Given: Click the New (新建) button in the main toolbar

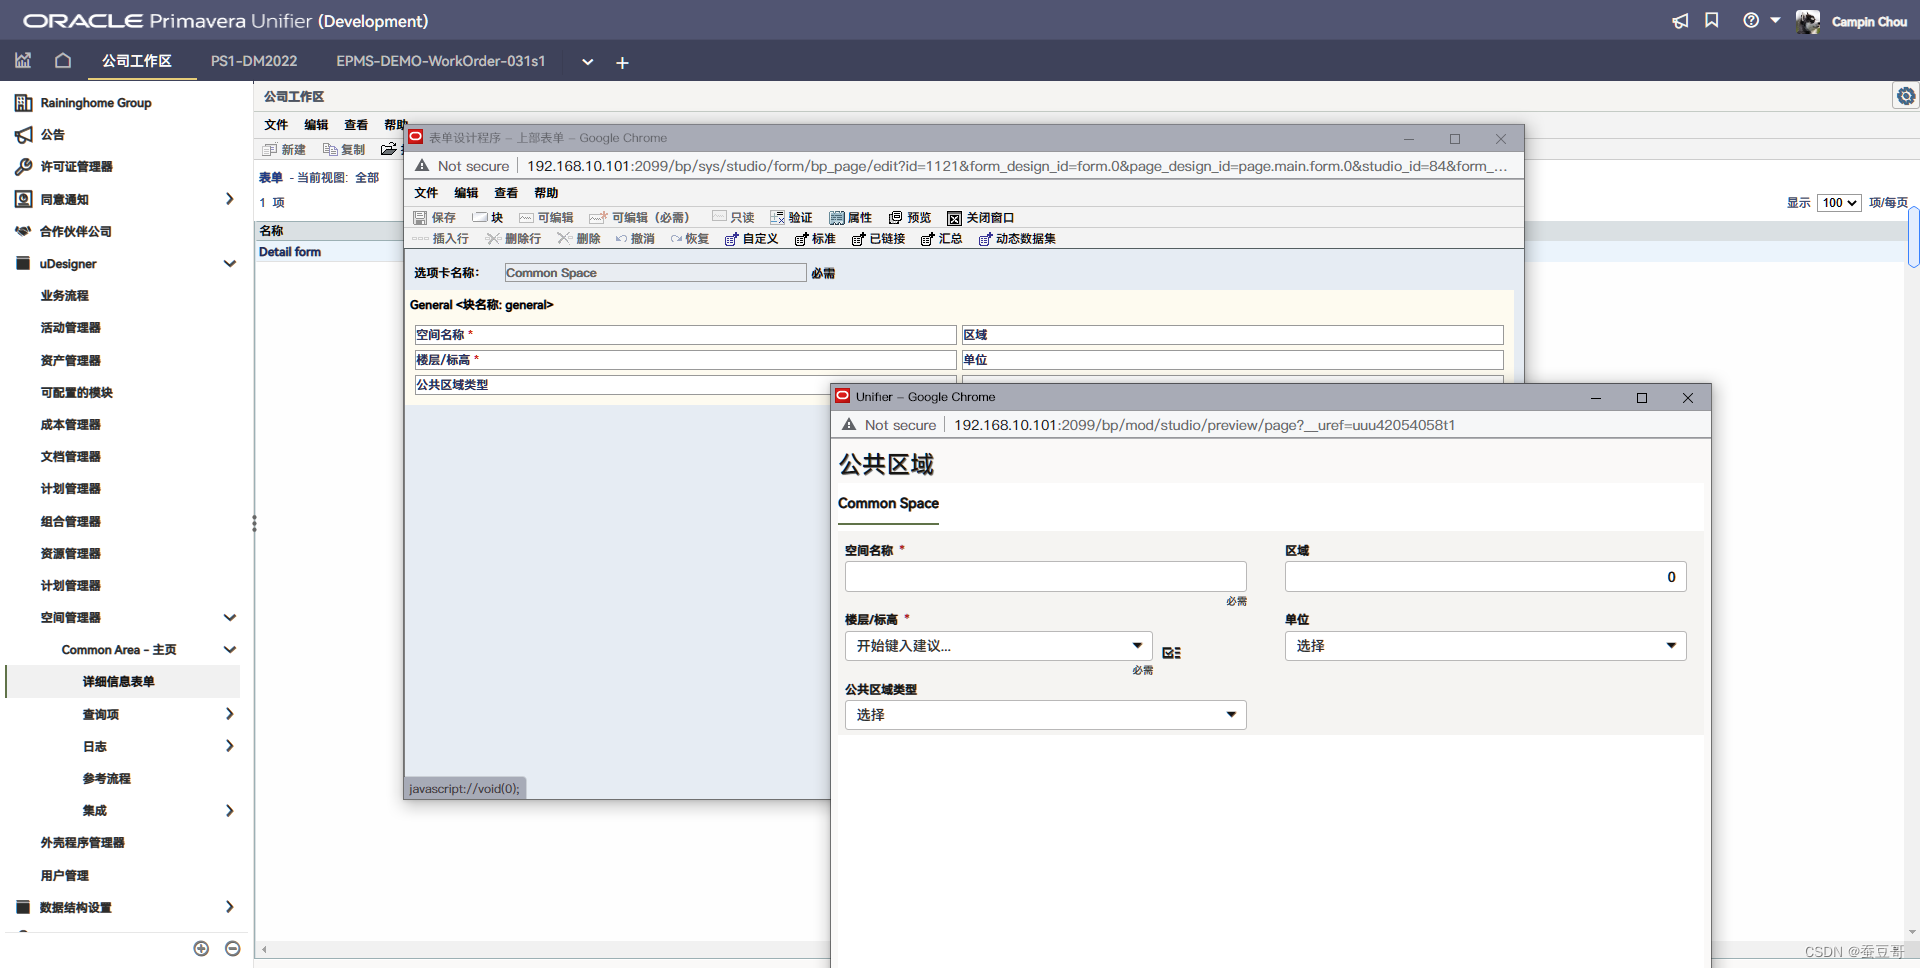Looking at the screenshot, I should [x=284, y=150].
